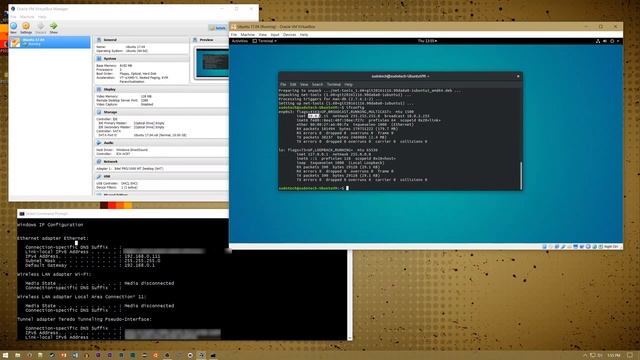Expand the Terminal app menu in the Ubuntu top bar
This screenshot has width=640, height=360.
pyautogui.click(x=265, y=41)
